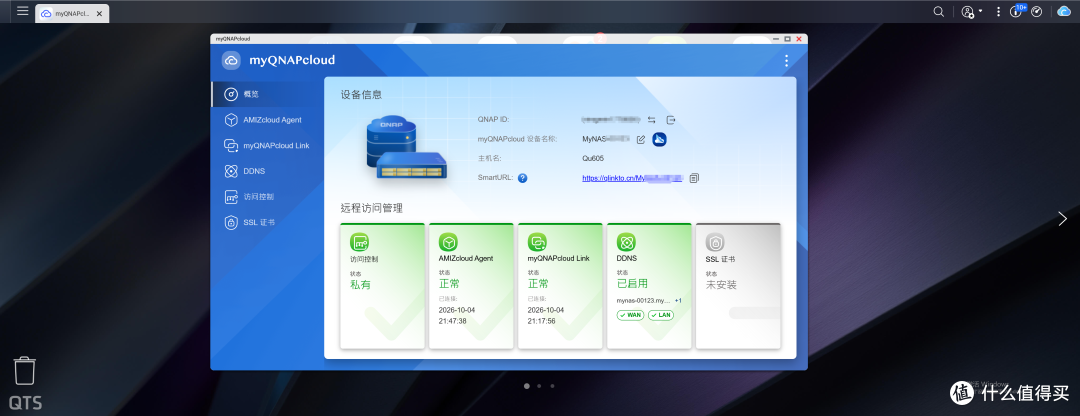1080x416 pixels.
Task: Open SSL 证书 in the sidebar
Action: point(267,222)
